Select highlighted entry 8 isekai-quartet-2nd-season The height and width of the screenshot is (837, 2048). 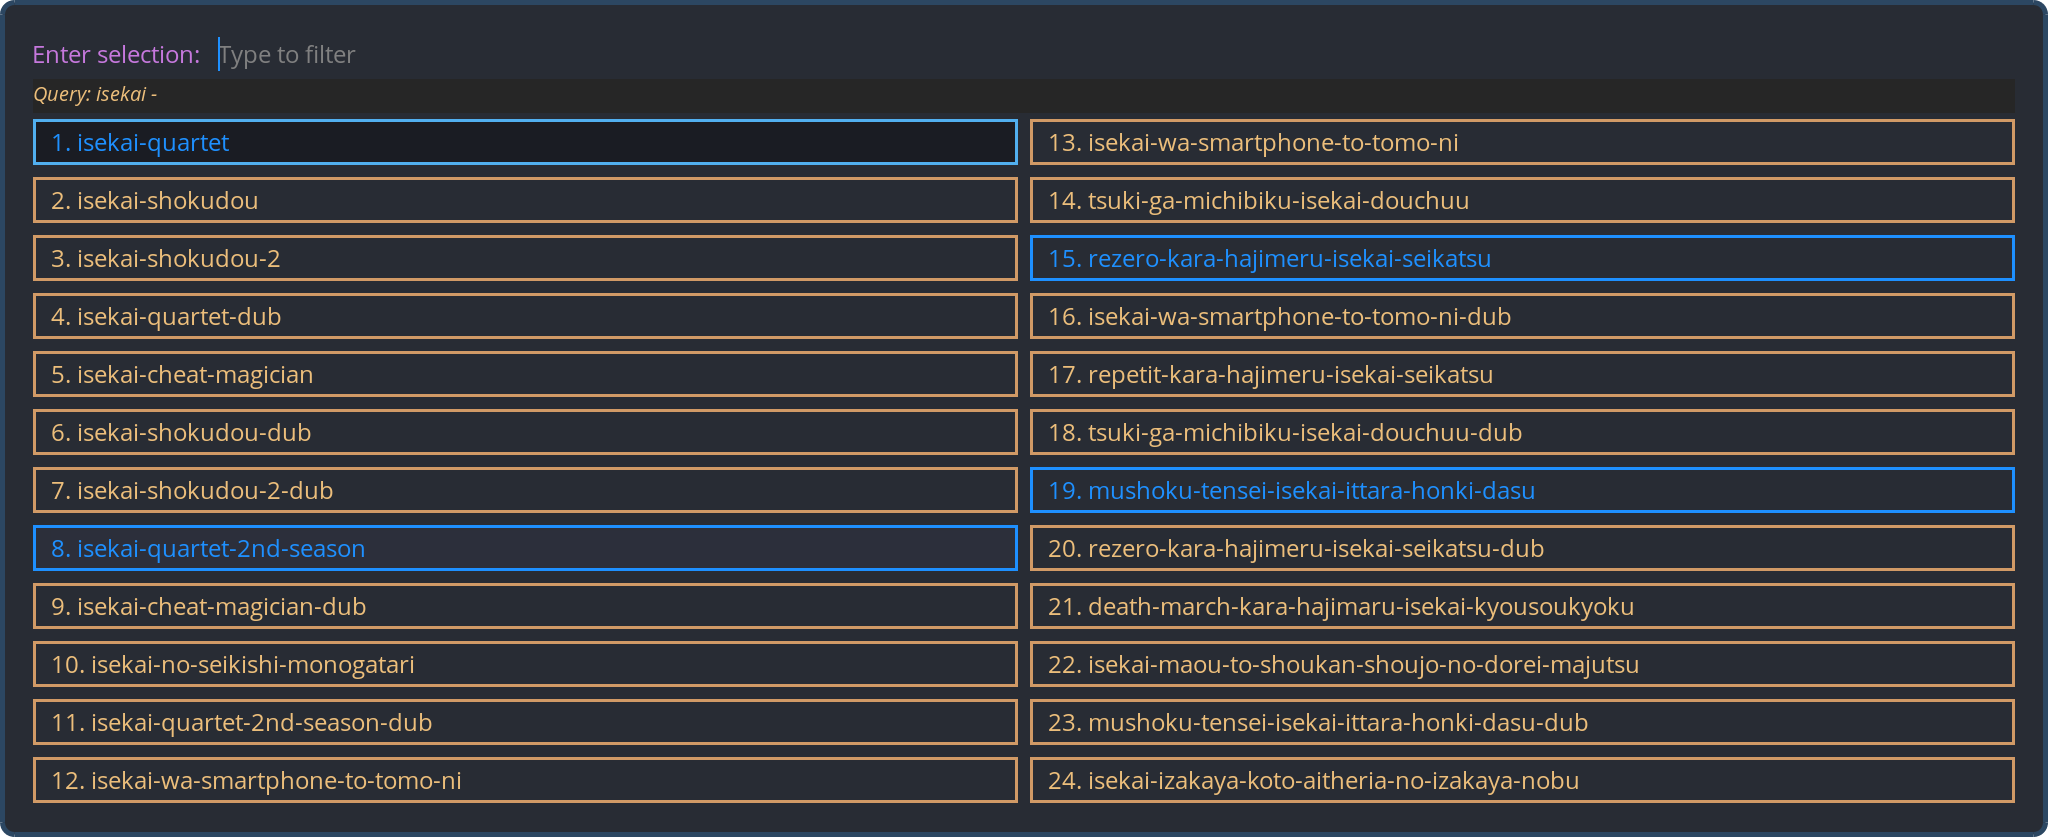point(525,548)
